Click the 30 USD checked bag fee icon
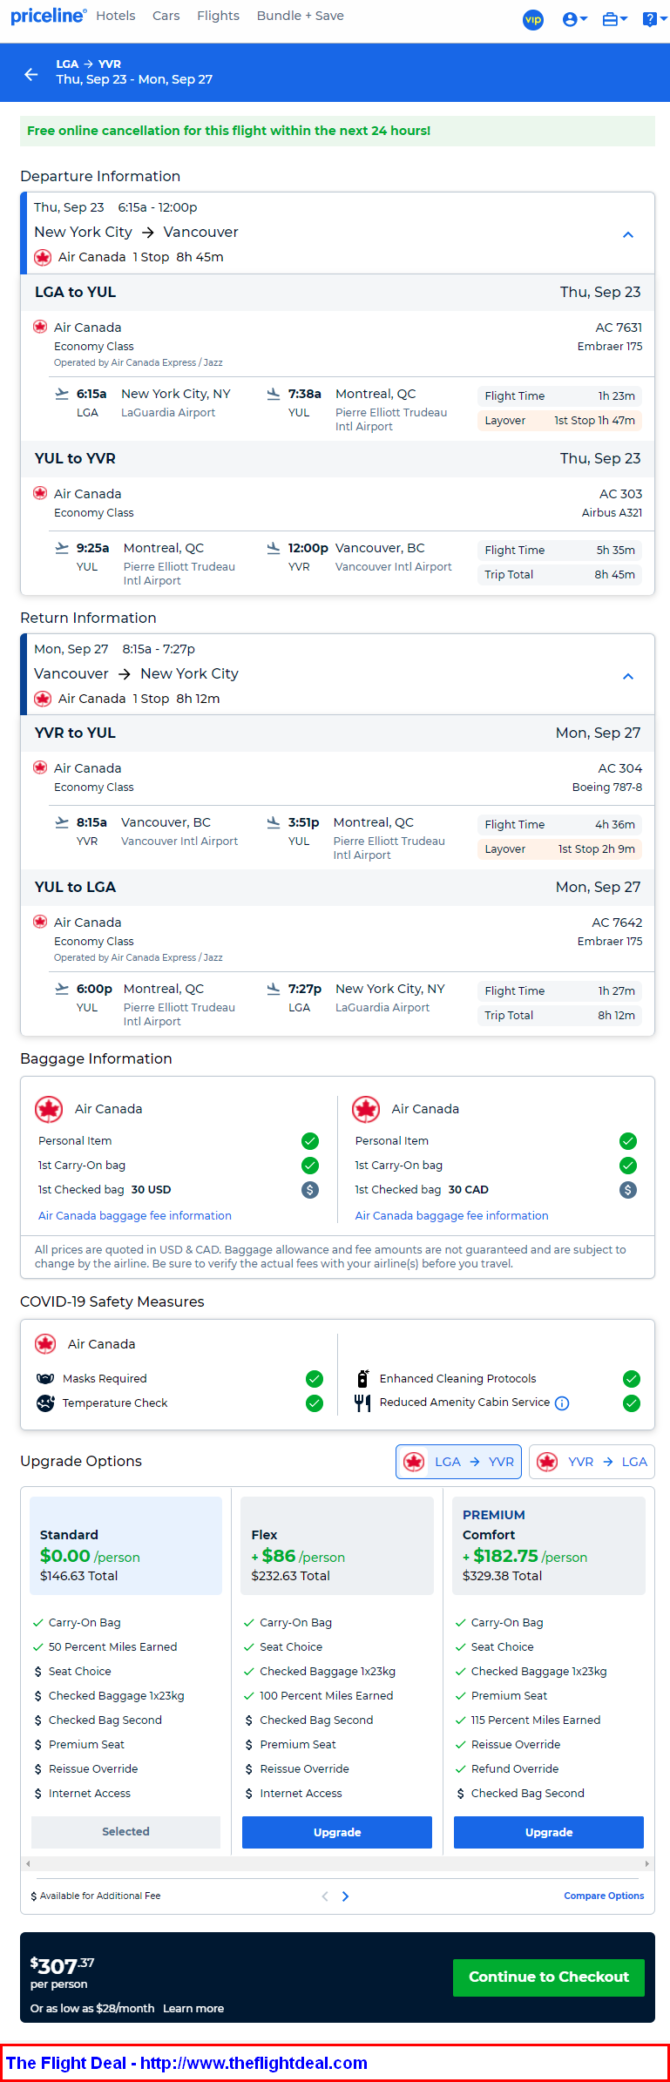670x2082 pixels. pyautogui.click(x=310, y=1190)
